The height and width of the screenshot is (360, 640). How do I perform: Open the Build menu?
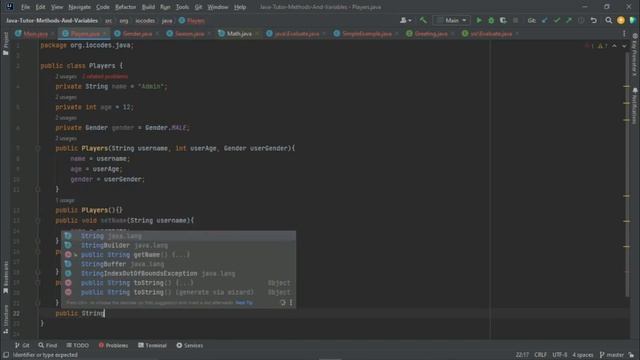pyautogui.click(x=148, y=7)
